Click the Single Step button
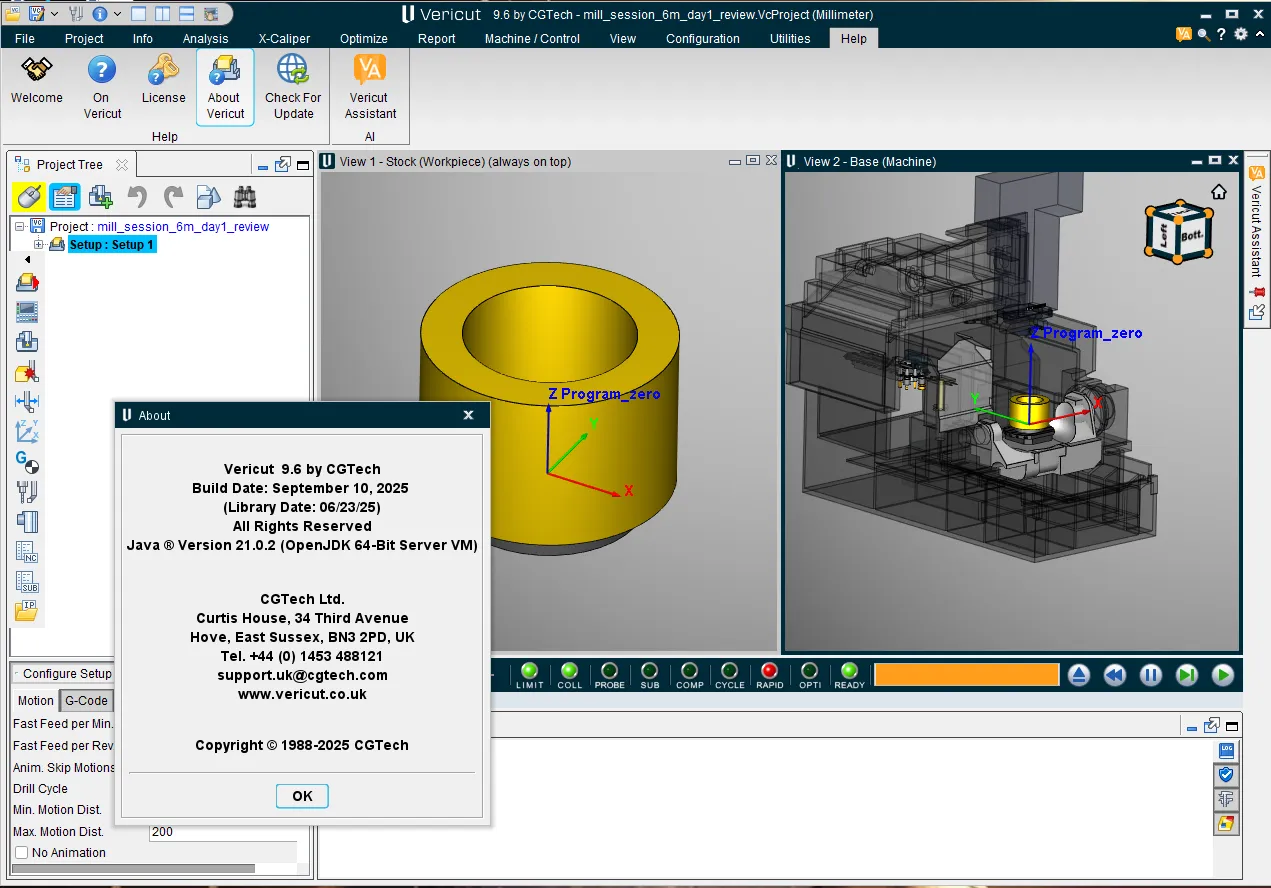This screenshot has width=1271, height=888. point(1187,675)
